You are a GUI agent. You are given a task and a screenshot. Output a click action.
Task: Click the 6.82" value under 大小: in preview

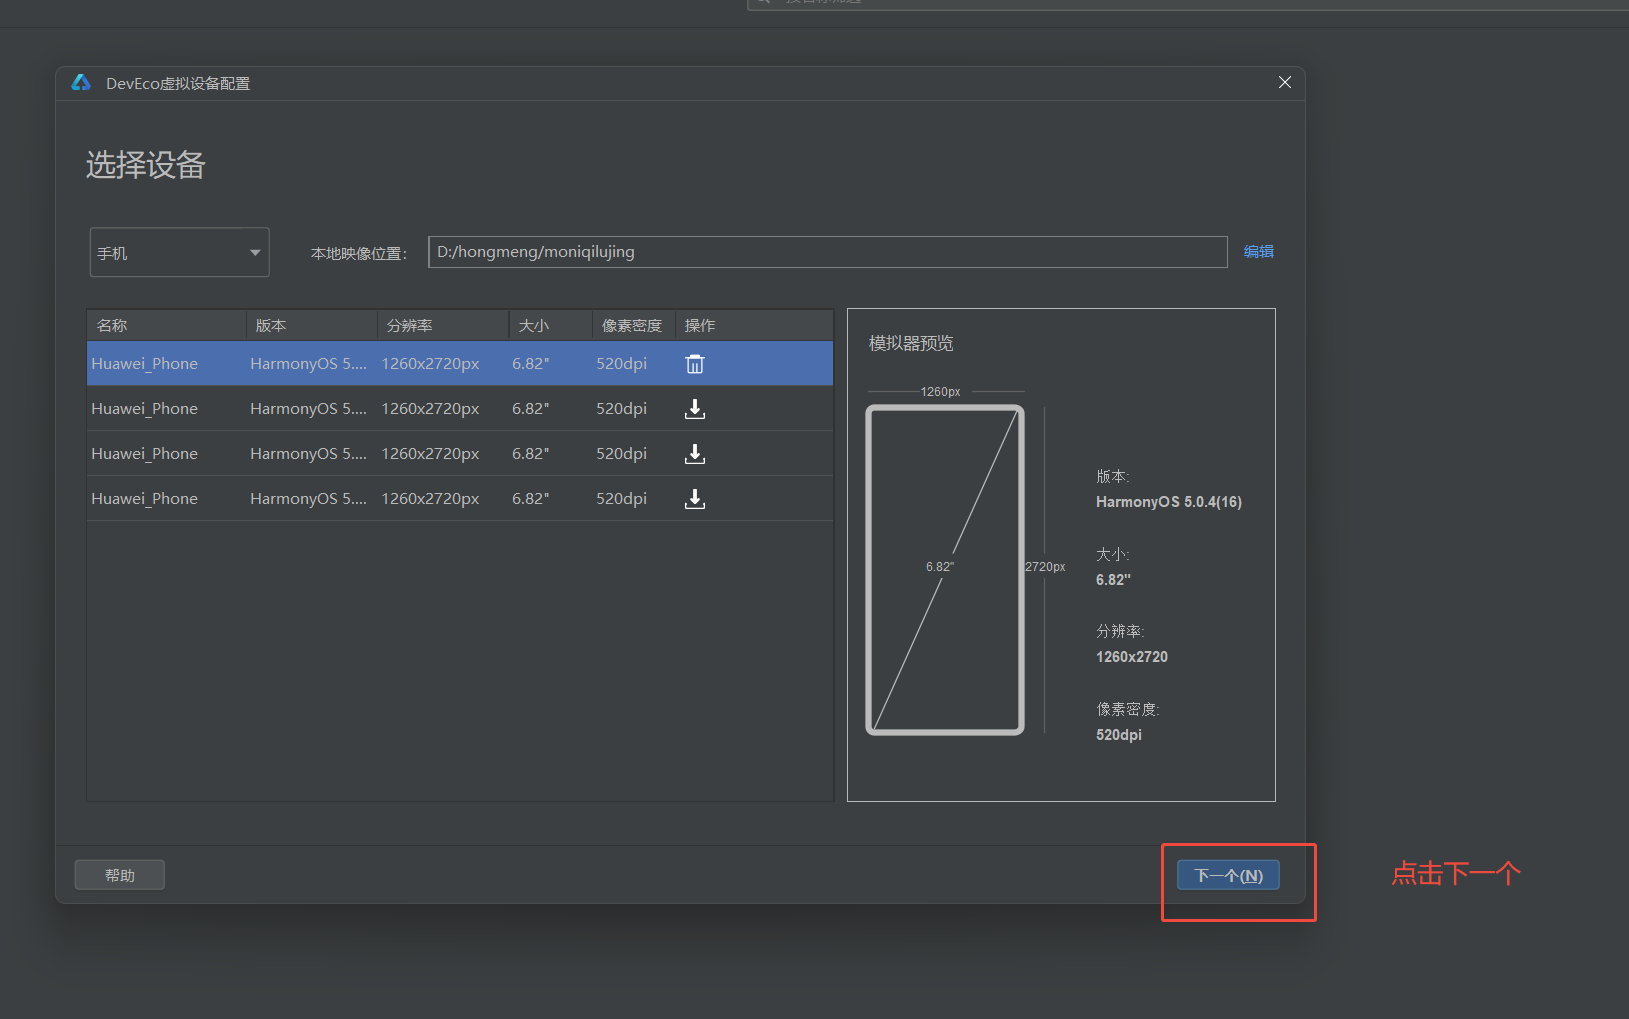tap(1113, 580)
